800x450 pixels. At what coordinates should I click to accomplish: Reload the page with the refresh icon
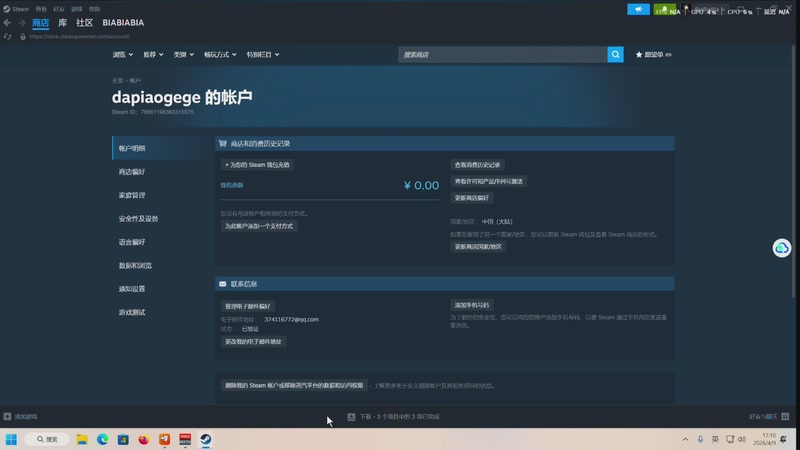click(7, 37)
